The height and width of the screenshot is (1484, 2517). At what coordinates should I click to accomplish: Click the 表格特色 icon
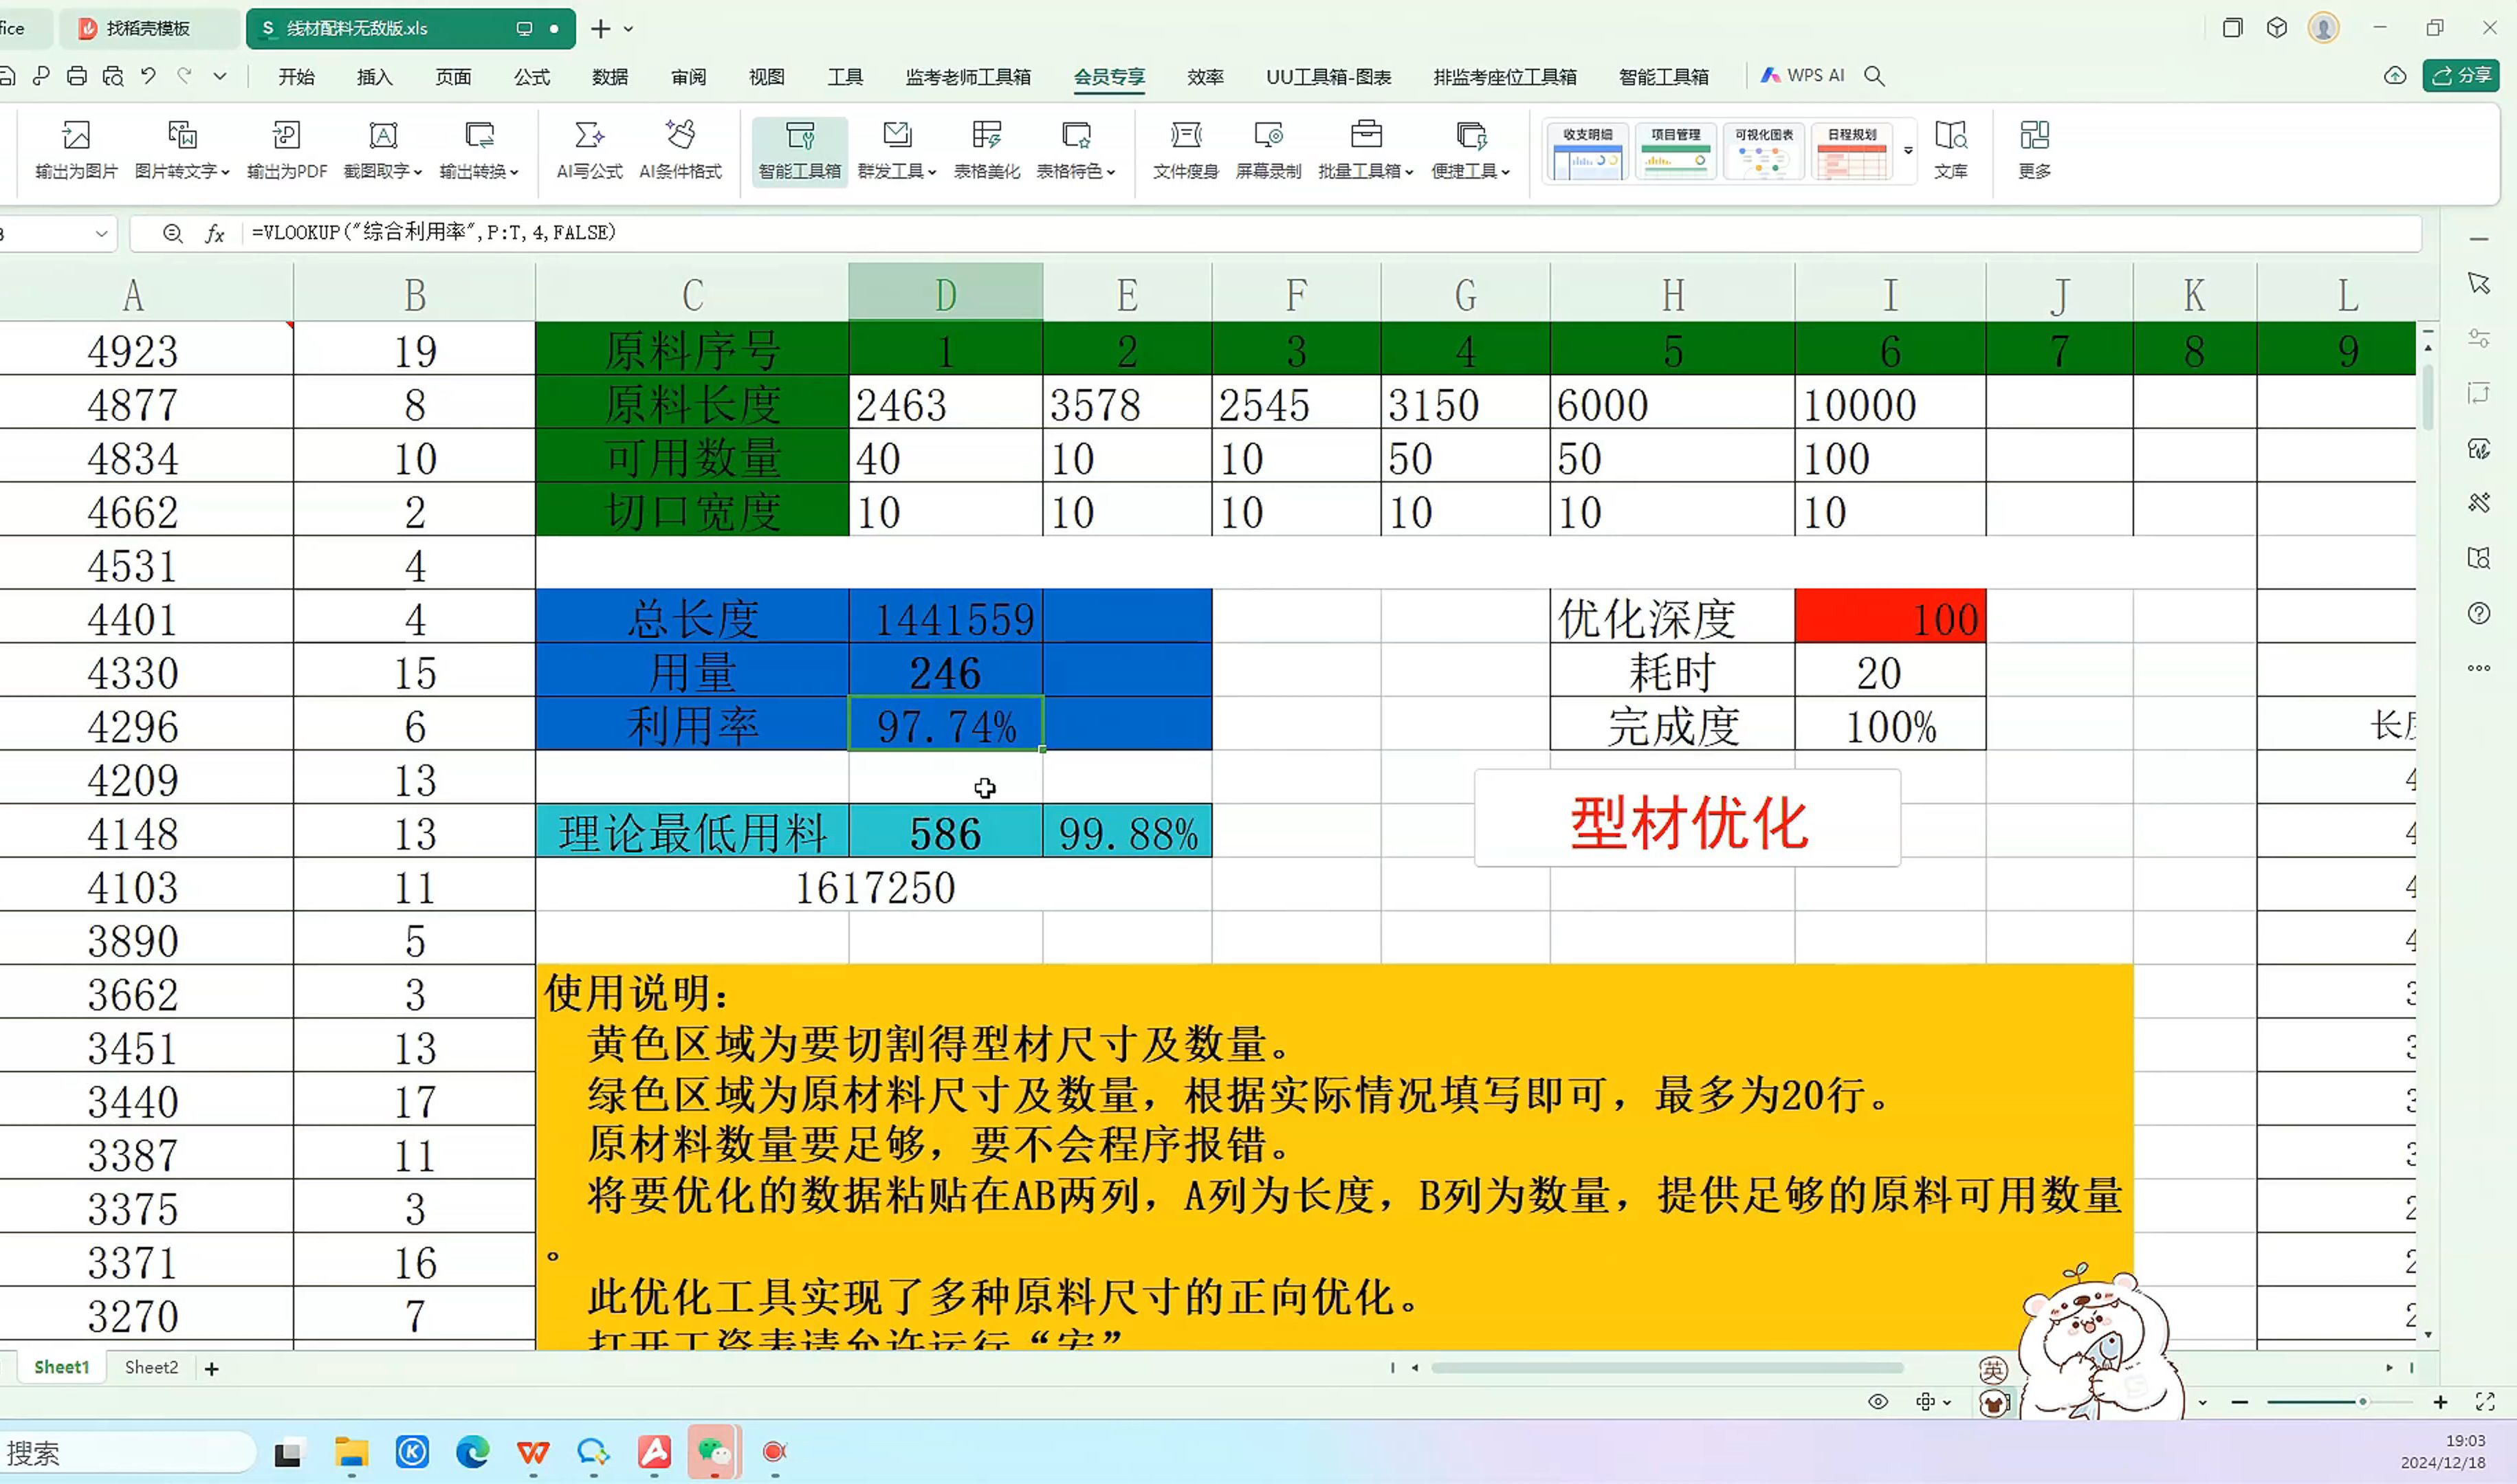click(x=1076, y=150)
